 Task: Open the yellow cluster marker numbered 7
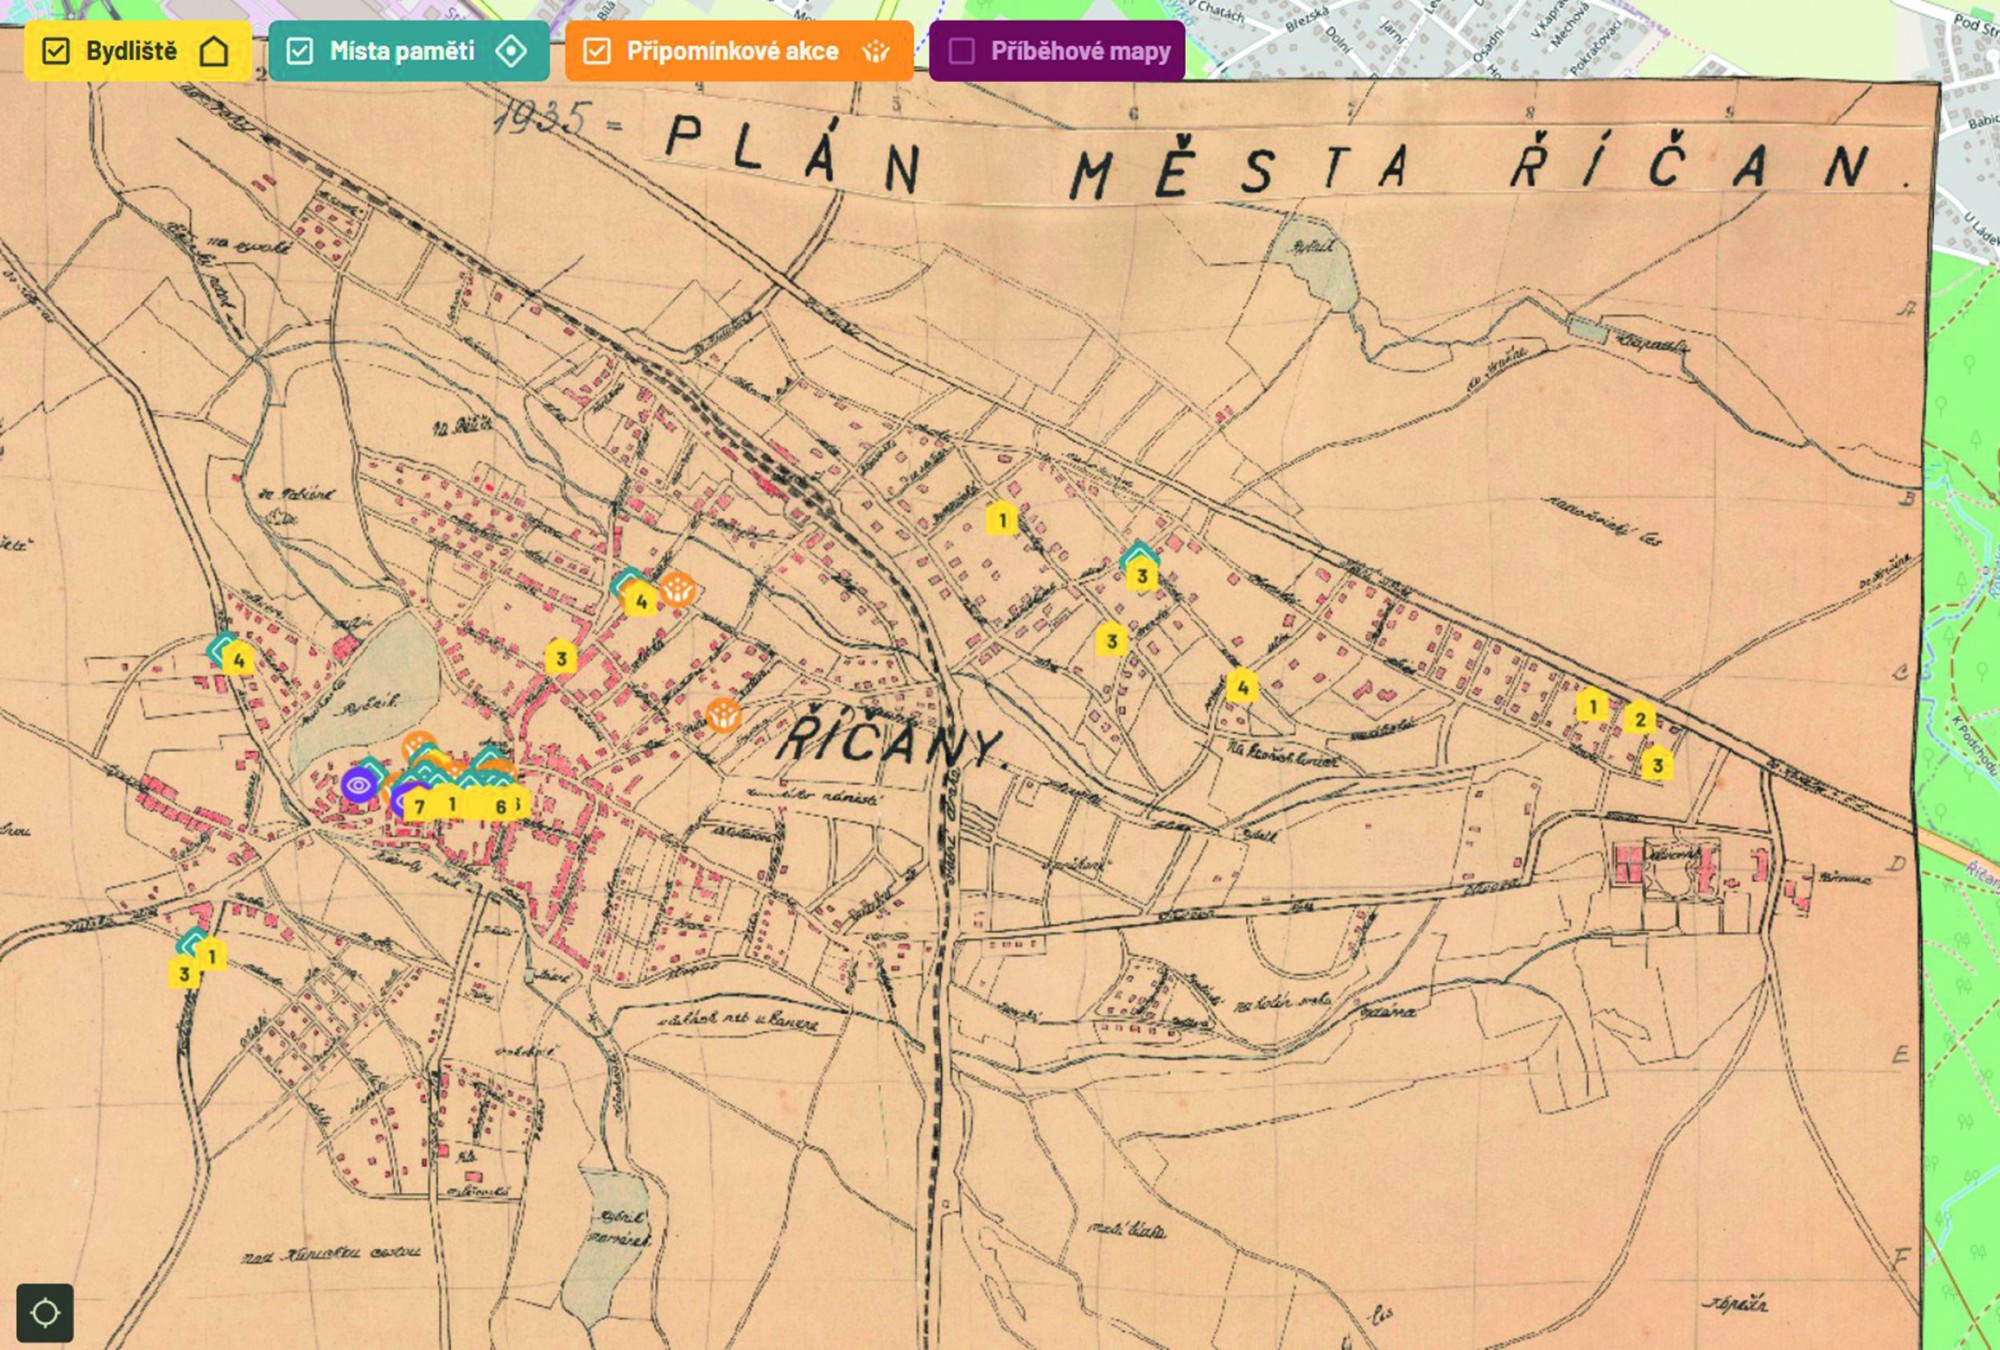(420, 806)
